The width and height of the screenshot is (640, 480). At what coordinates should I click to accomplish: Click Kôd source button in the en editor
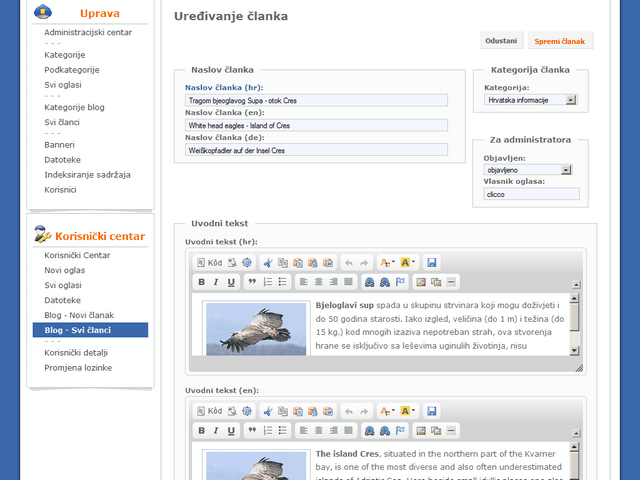(209, 411)
